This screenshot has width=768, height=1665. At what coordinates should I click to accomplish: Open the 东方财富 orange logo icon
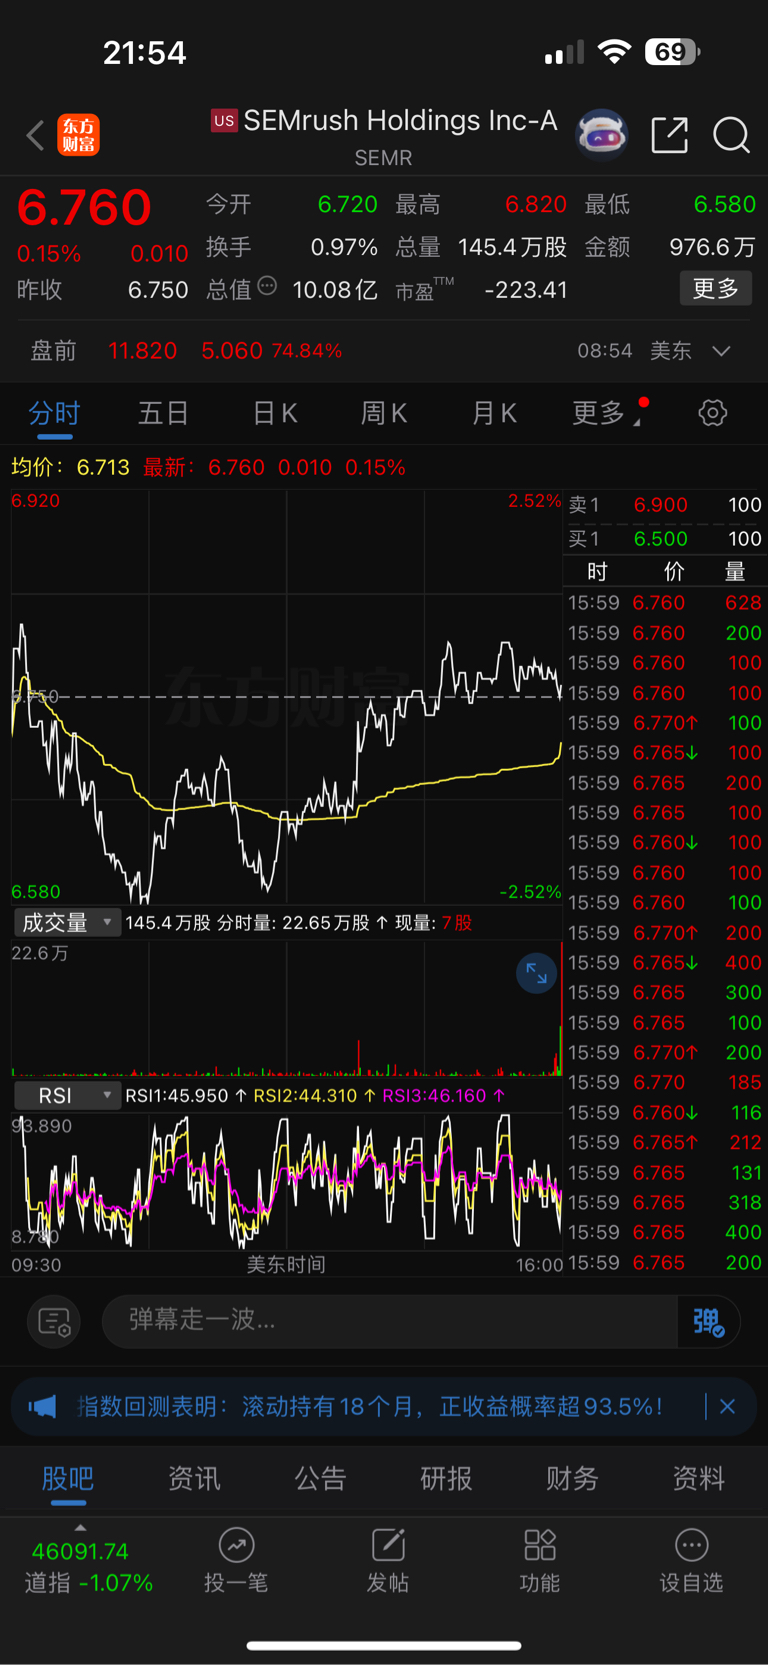[x=79, y=135]
